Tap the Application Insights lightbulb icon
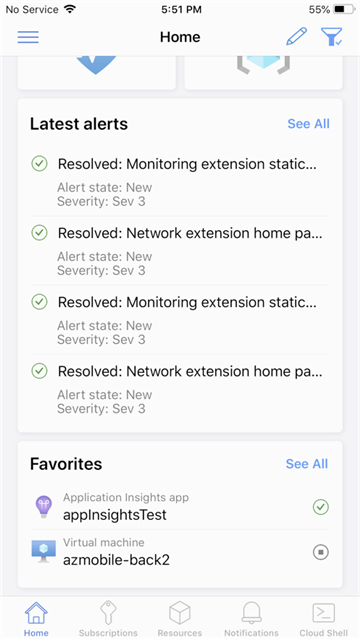 (x=43, y=507)
